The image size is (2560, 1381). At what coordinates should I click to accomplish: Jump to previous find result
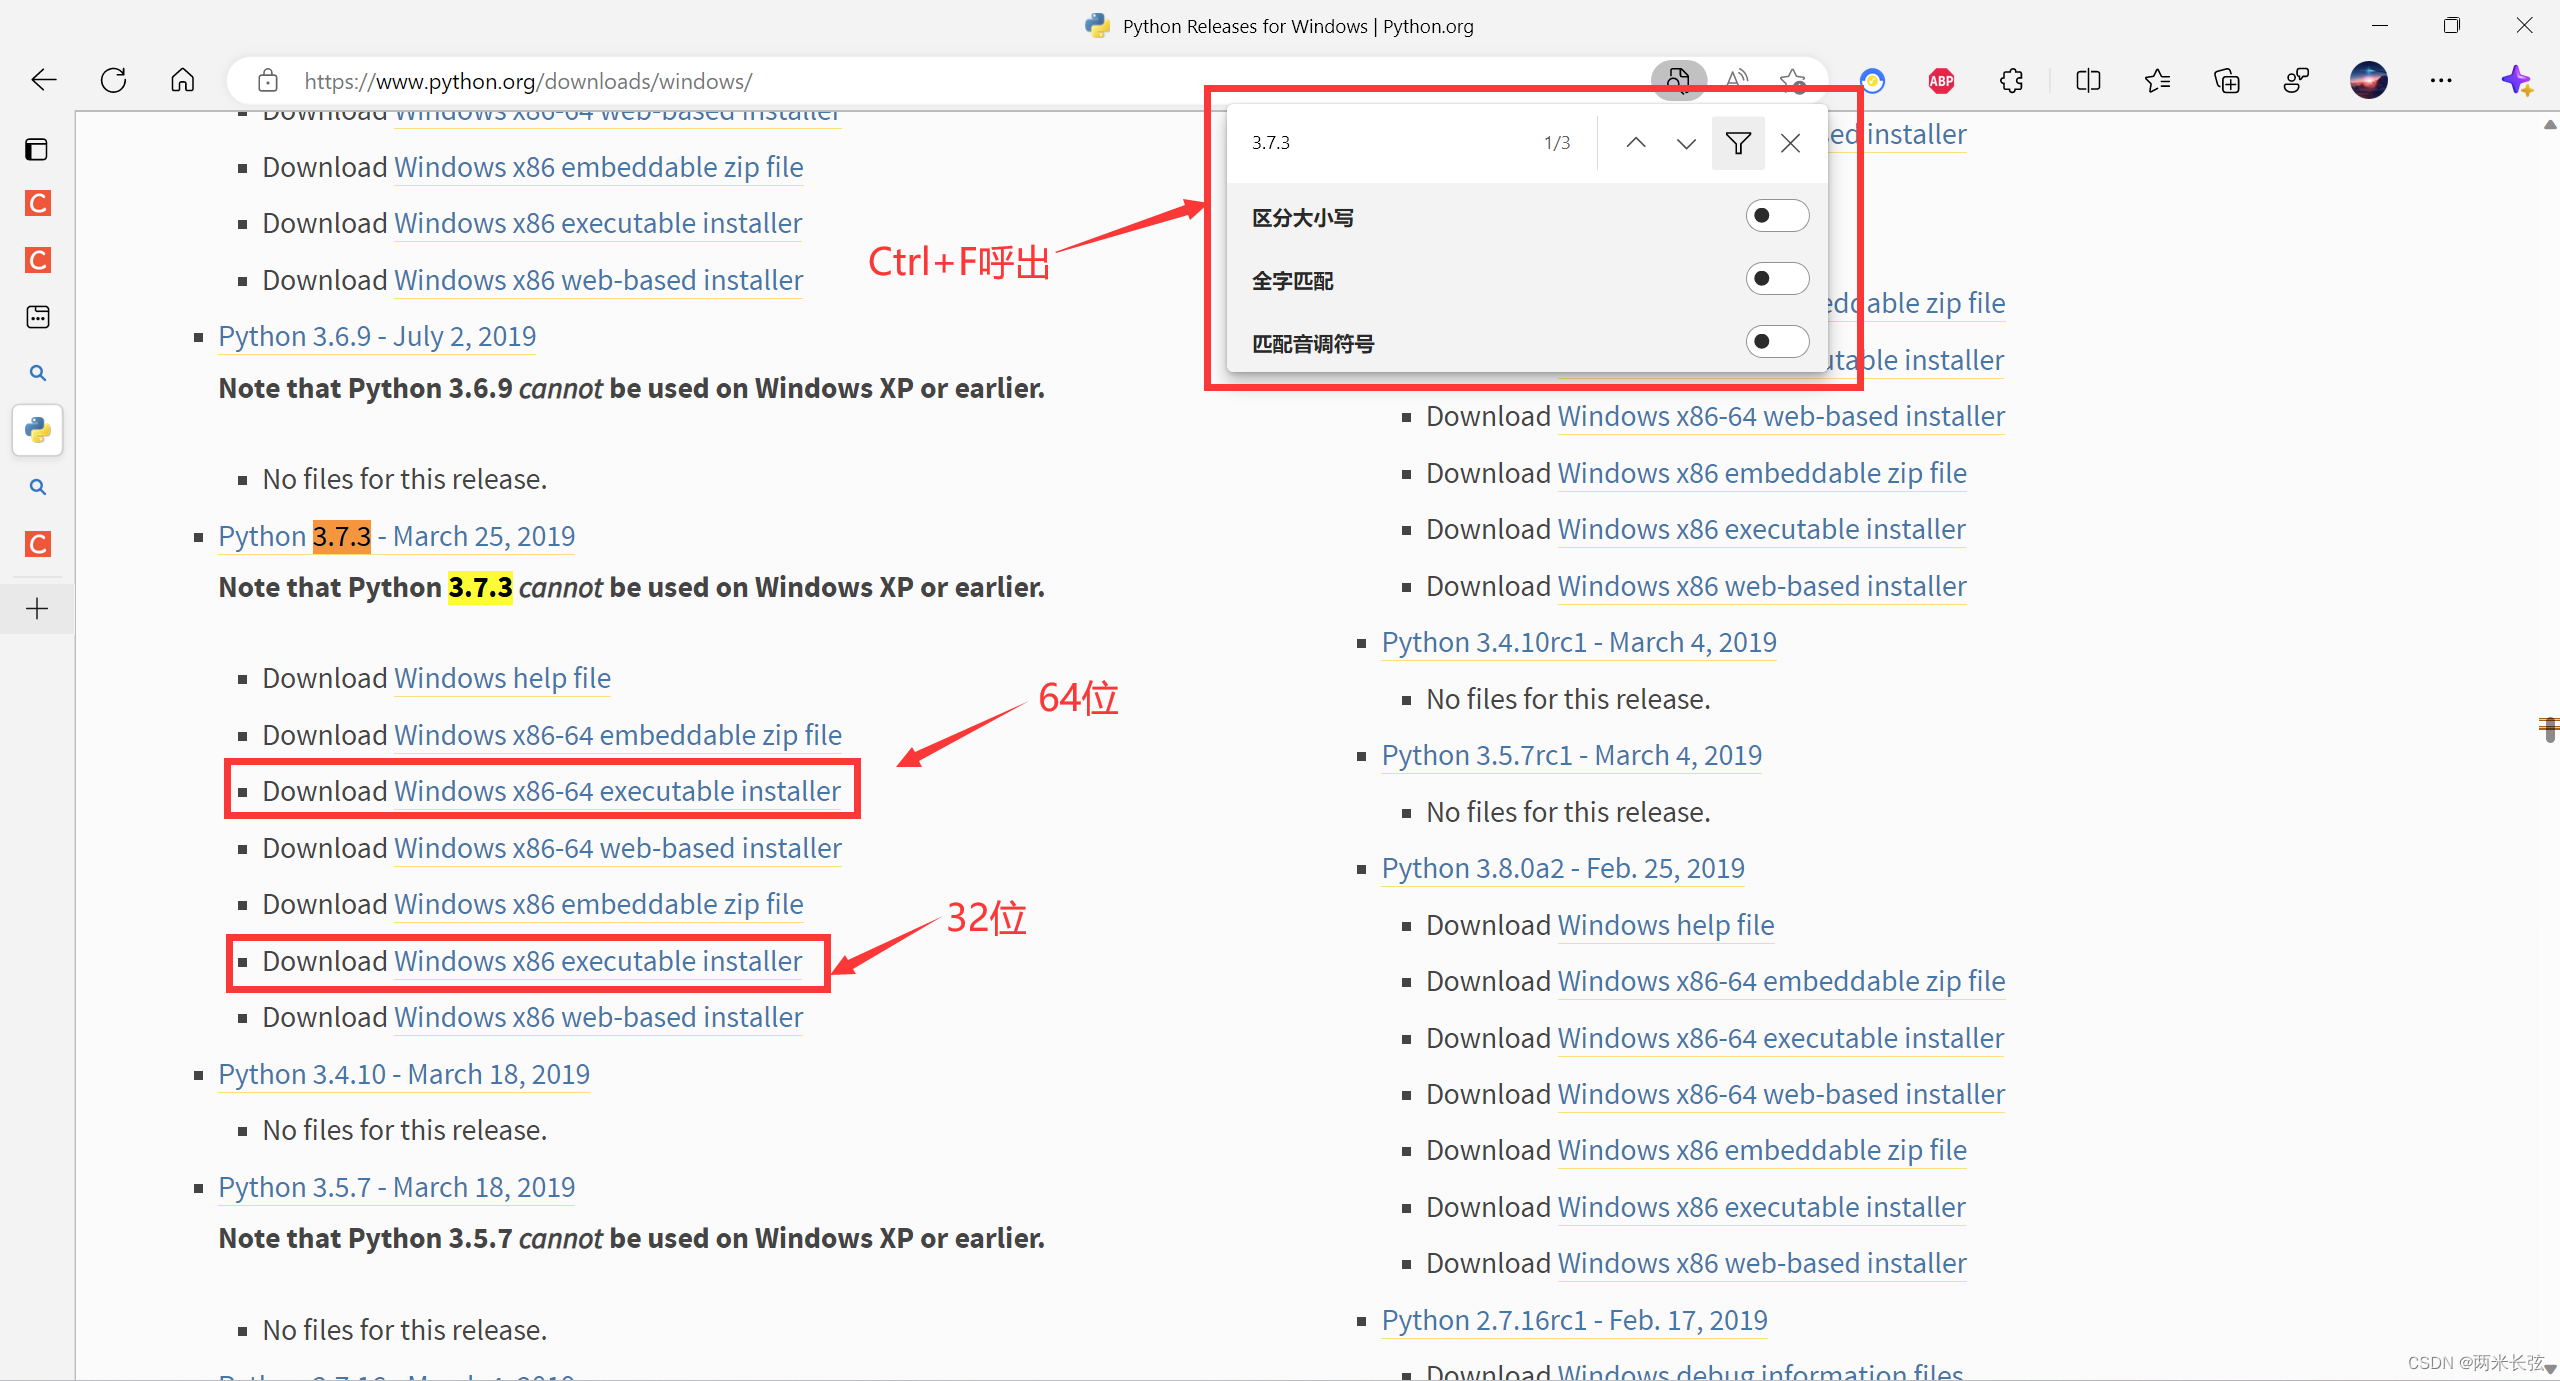pos(1635,142)
